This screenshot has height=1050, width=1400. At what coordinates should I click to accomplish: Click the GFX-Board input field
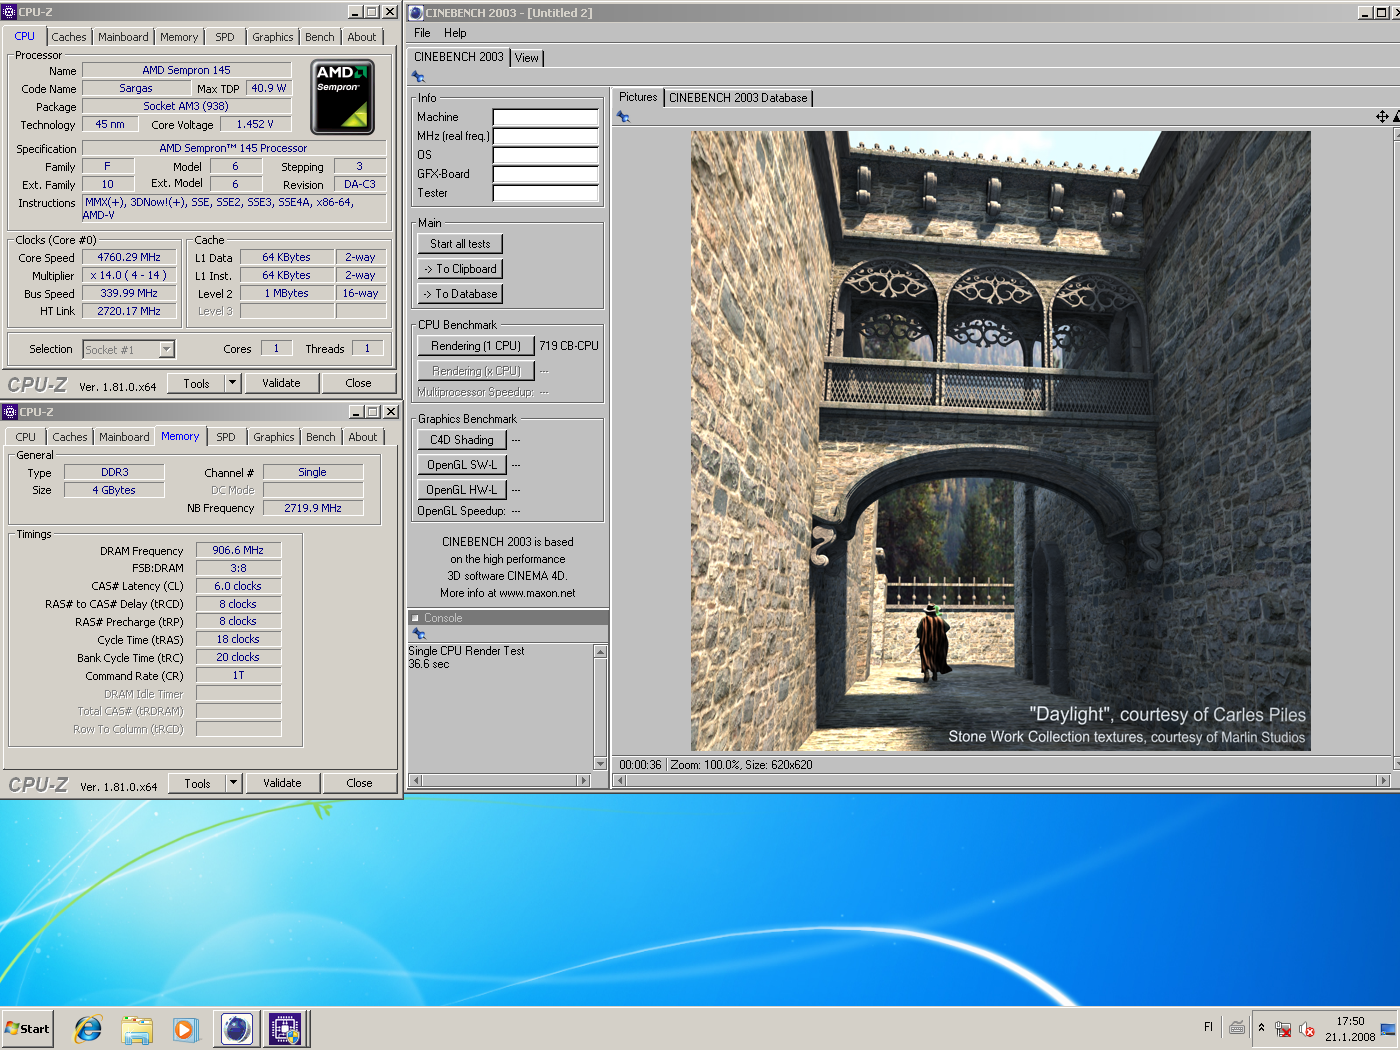[546, 174]
